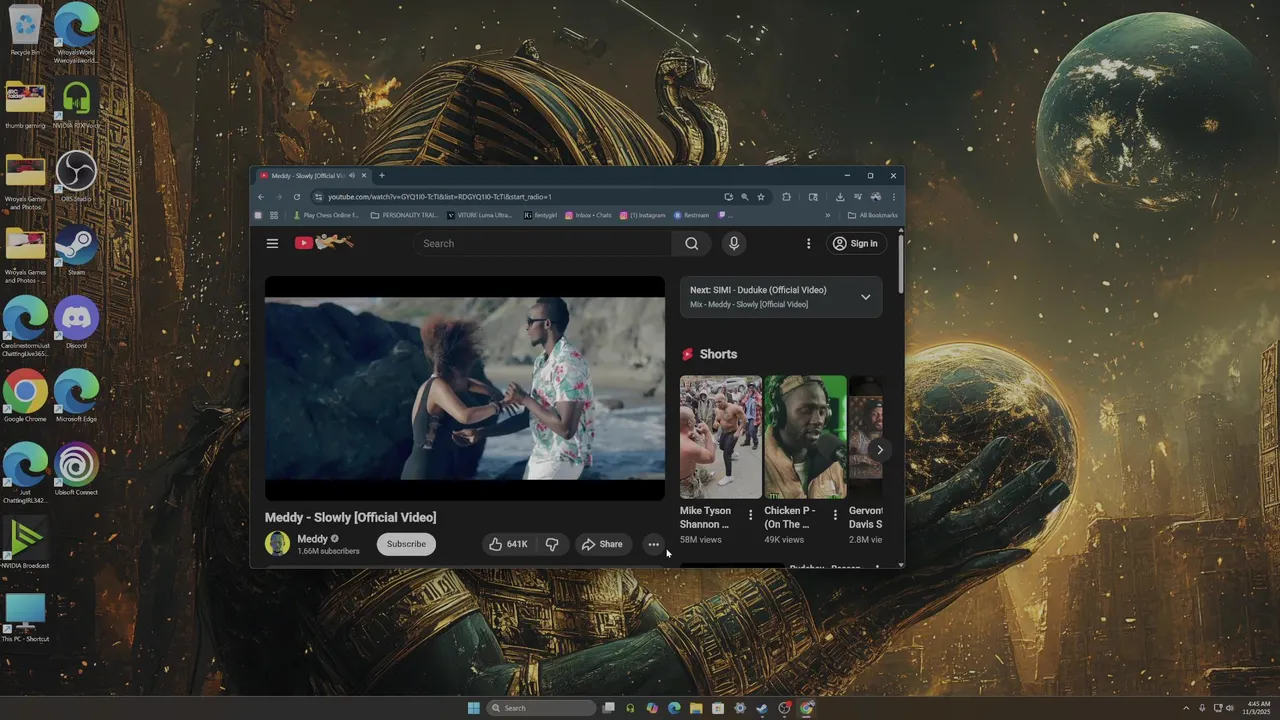This screenshot has height=720, width=1280.
Task: Go back in Chrome browser
Action: tap(261, 197)
